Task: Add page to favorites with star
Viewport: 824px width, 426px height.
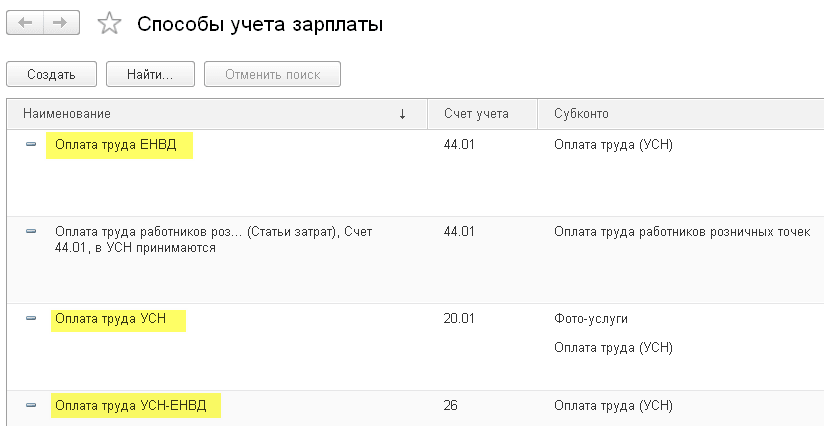Action: 109,23
